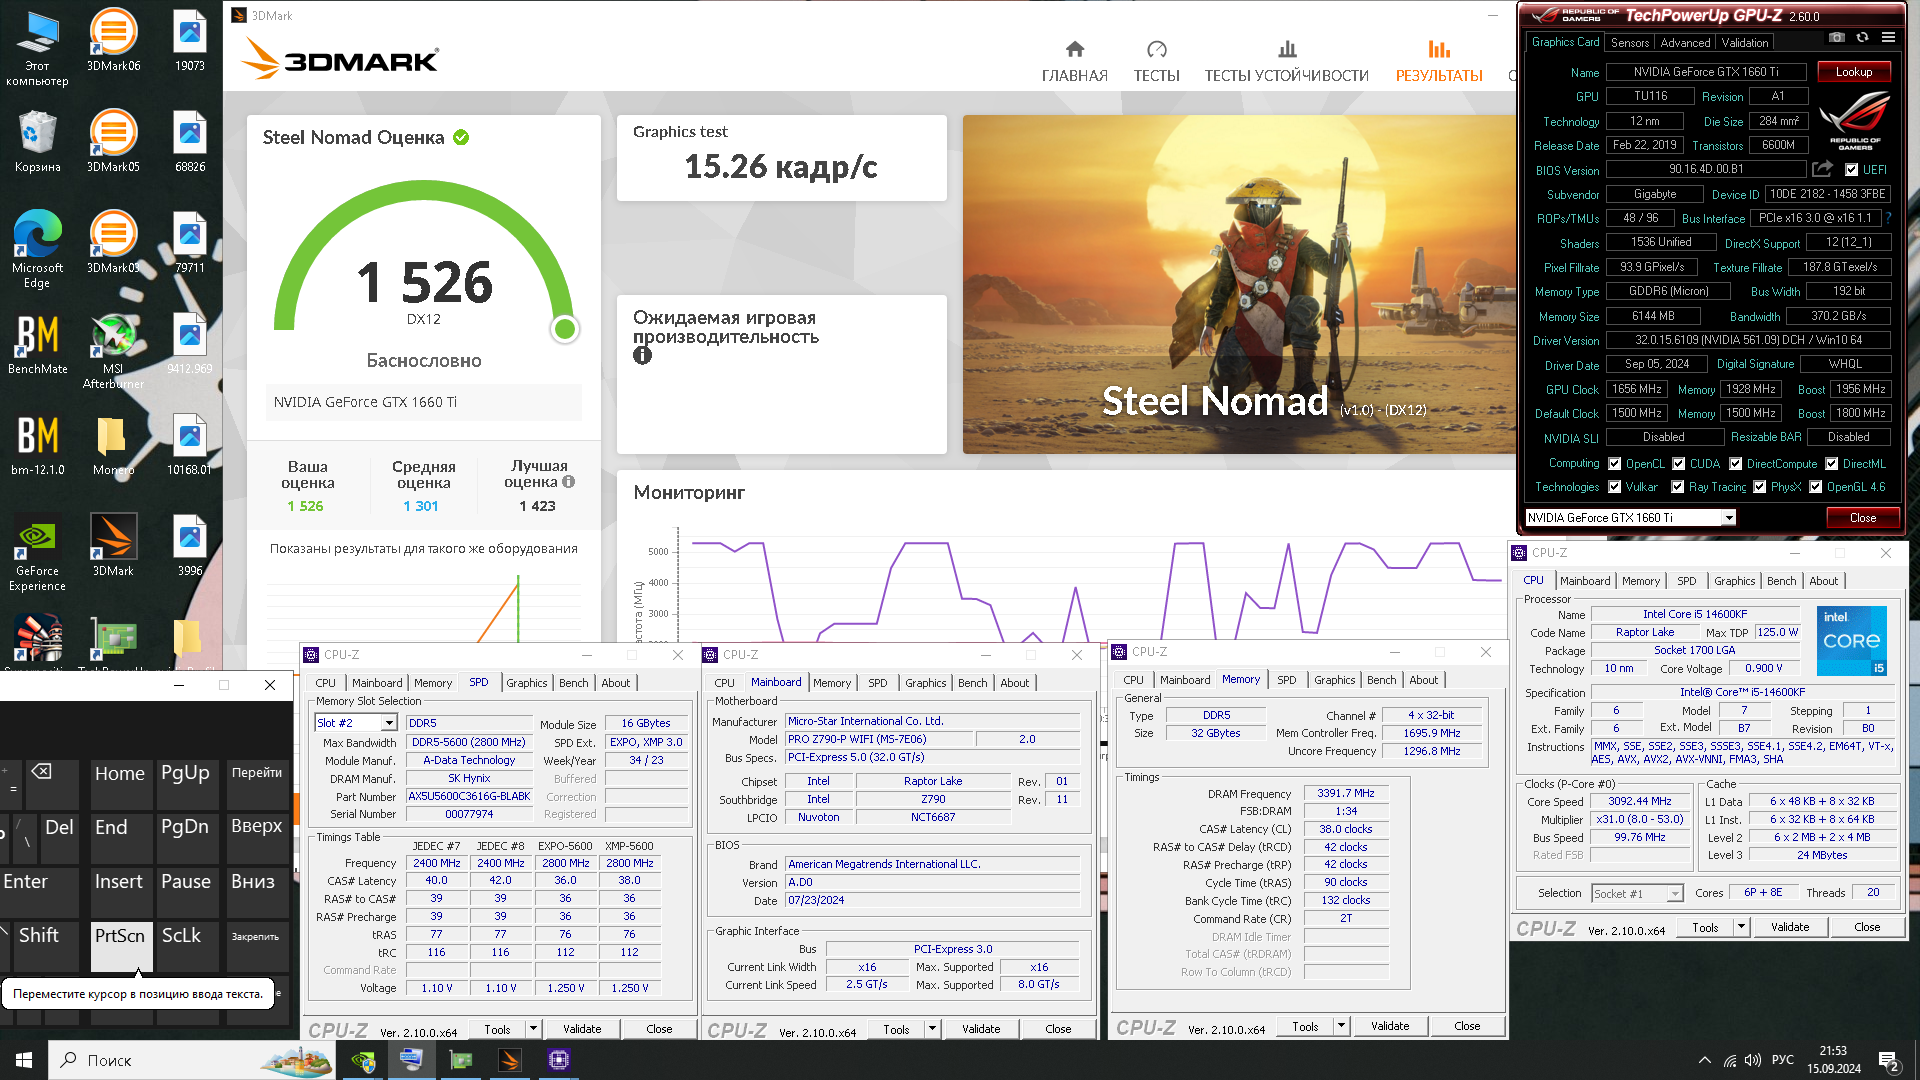Image resolution: width=1920 pixels, height=1080 pixels.
Task: Open GeForce Experience desktop icon
Action: pos(37,553)
